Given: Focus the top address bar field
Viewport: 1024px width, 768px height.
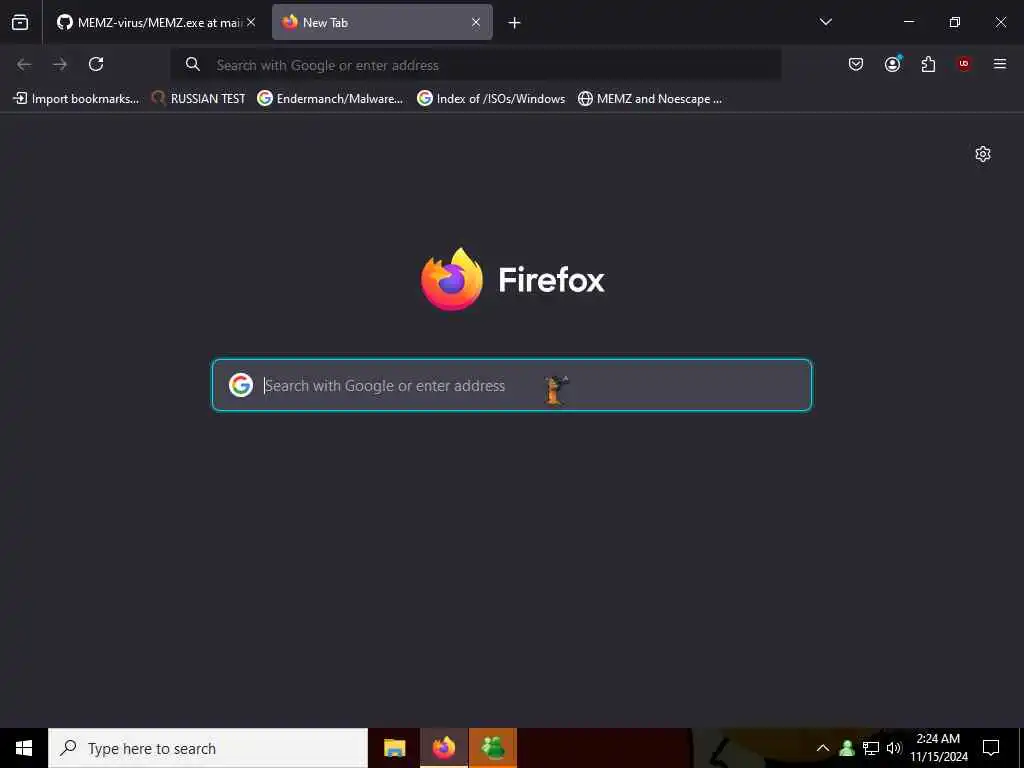Looking at the screenshot, I should pyautogui.click(x=476, y=65).
